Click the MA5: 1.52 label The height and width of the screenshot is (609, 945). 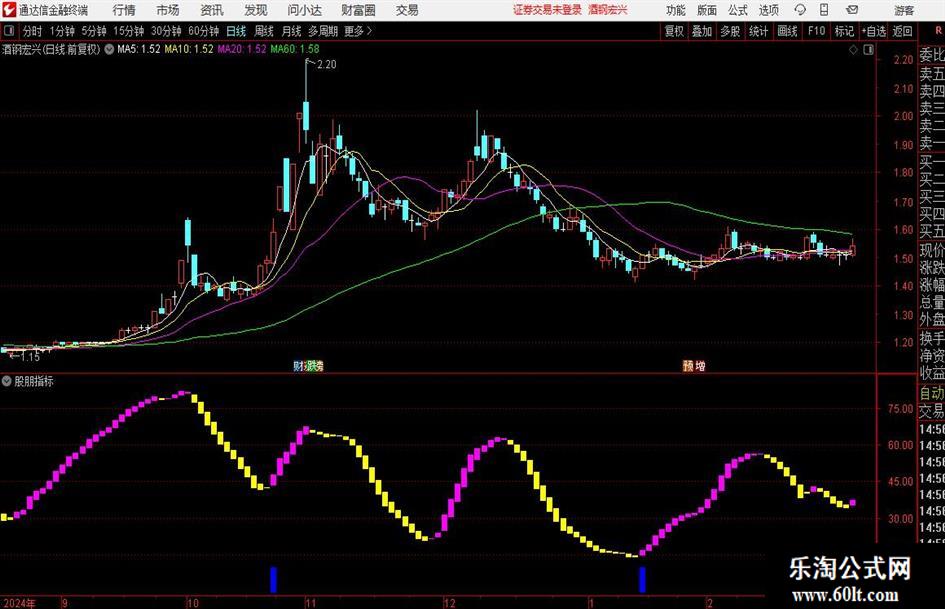coord(139,49)
